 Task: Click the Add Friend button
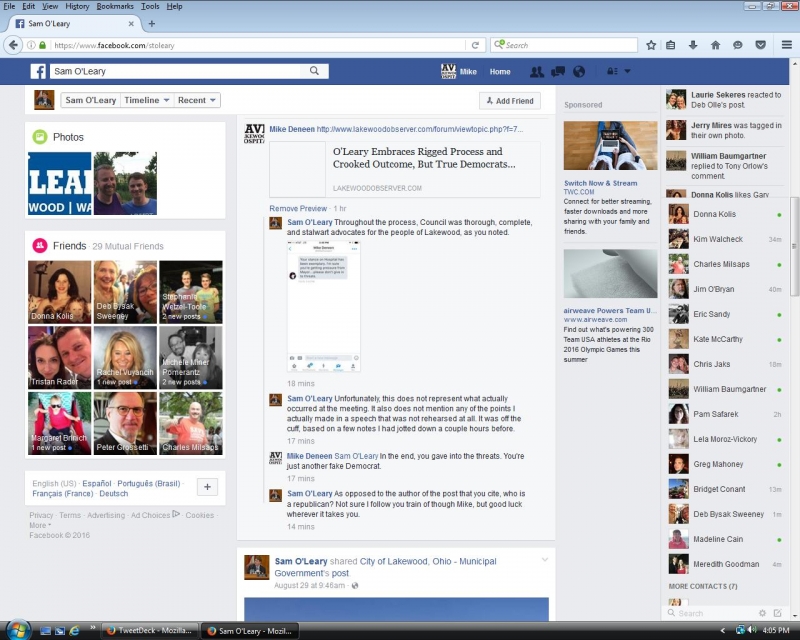(508, 100)
